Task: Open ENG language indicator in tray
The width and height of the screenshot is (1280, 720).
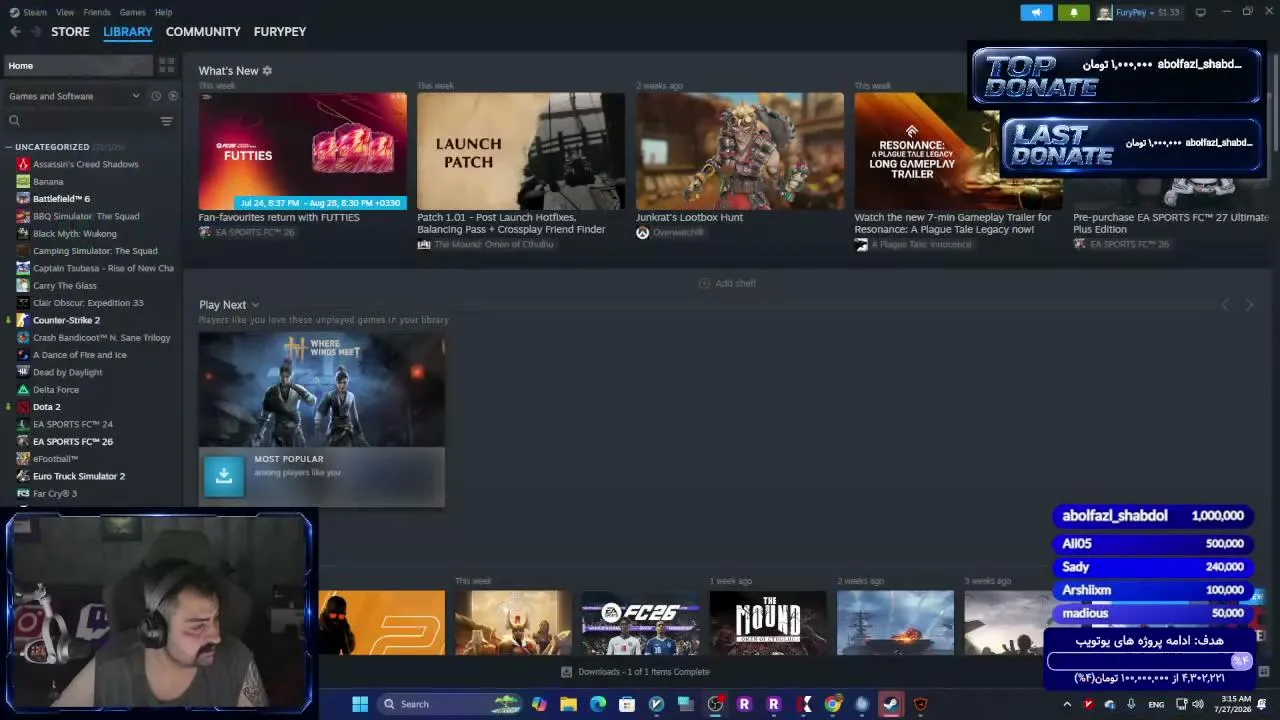Action: coord(1156,705)
